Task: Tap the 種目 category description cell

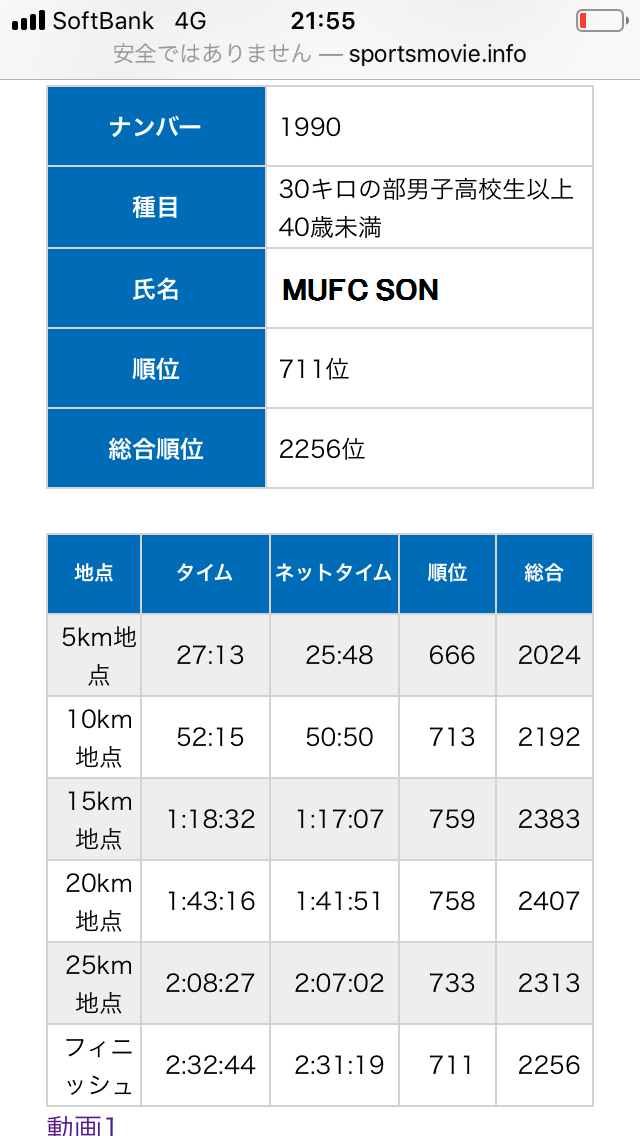Action: pyautogui.click(x=427, y=208)
